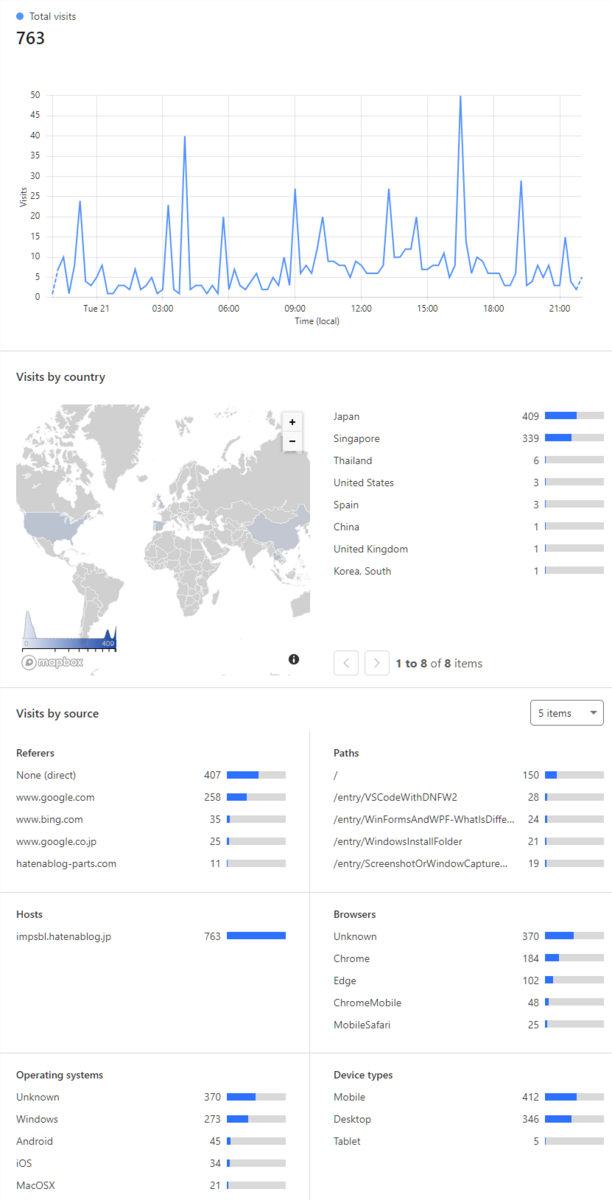Go to previous page of countries
The image size is (612, 1200).
point(346,663)
